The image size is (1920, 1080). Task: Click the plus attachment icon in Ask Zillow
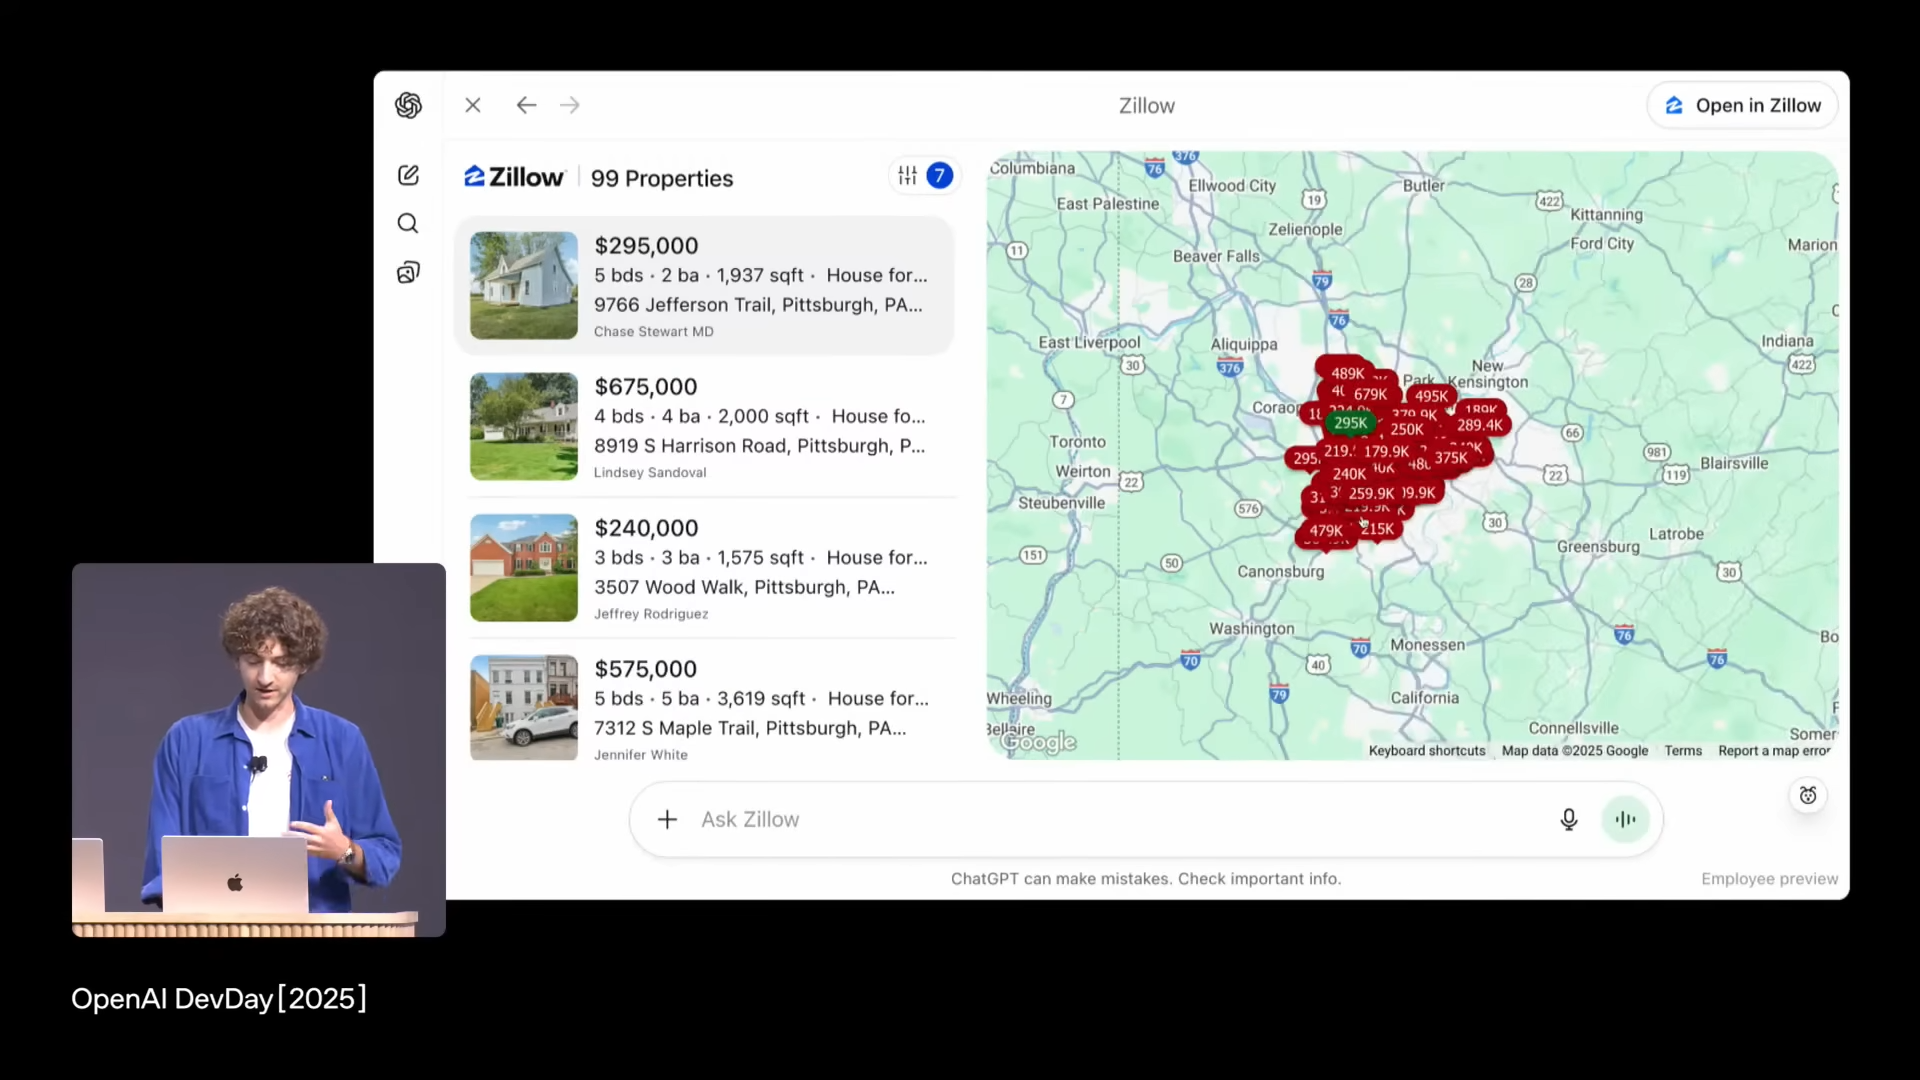pos(667,820)
